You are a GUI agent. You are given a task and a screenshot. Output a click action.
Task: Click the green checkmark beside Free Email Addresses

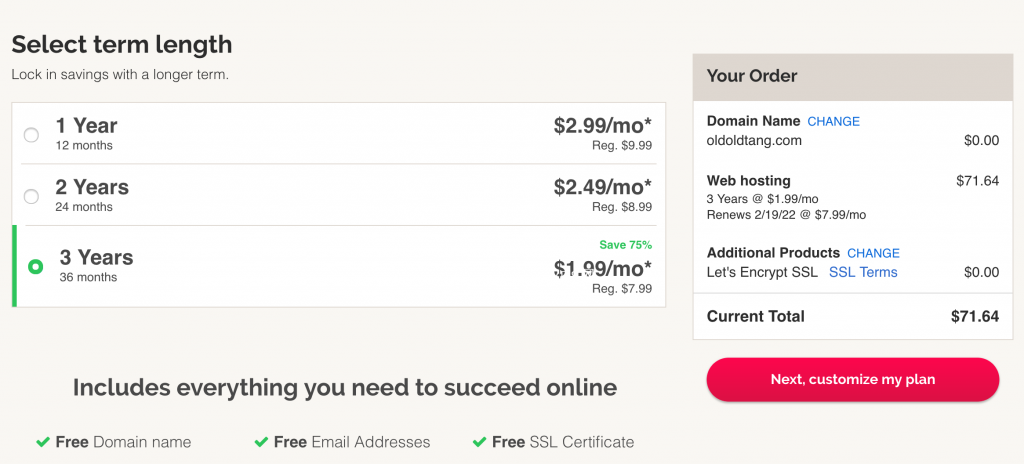(x=261, y=442)
